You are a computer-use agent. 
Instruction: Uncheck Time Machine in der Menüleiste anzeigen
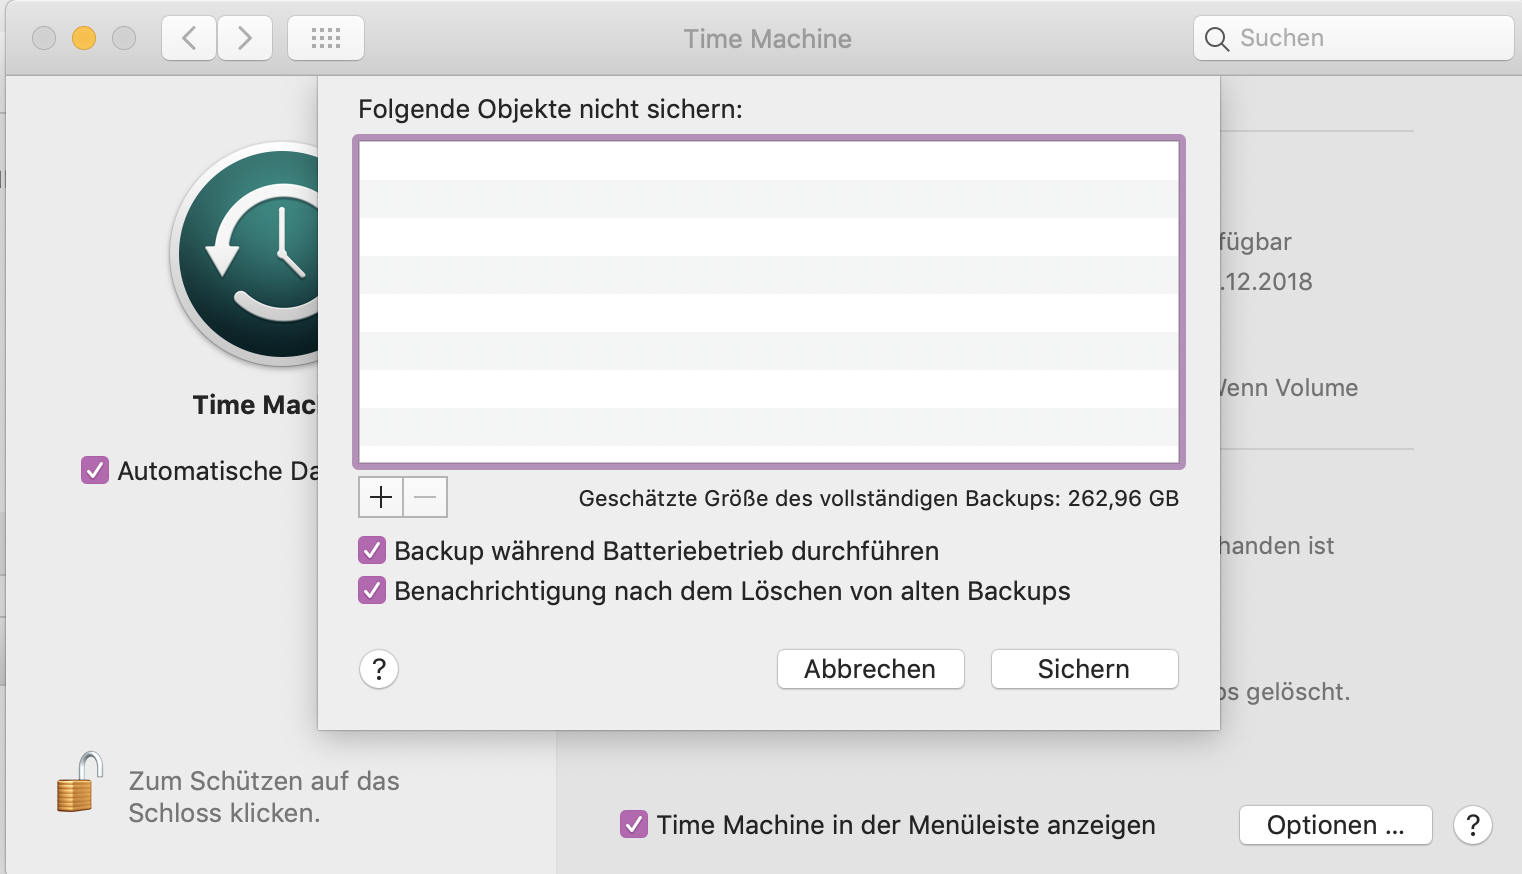click(x=633, y=825)
